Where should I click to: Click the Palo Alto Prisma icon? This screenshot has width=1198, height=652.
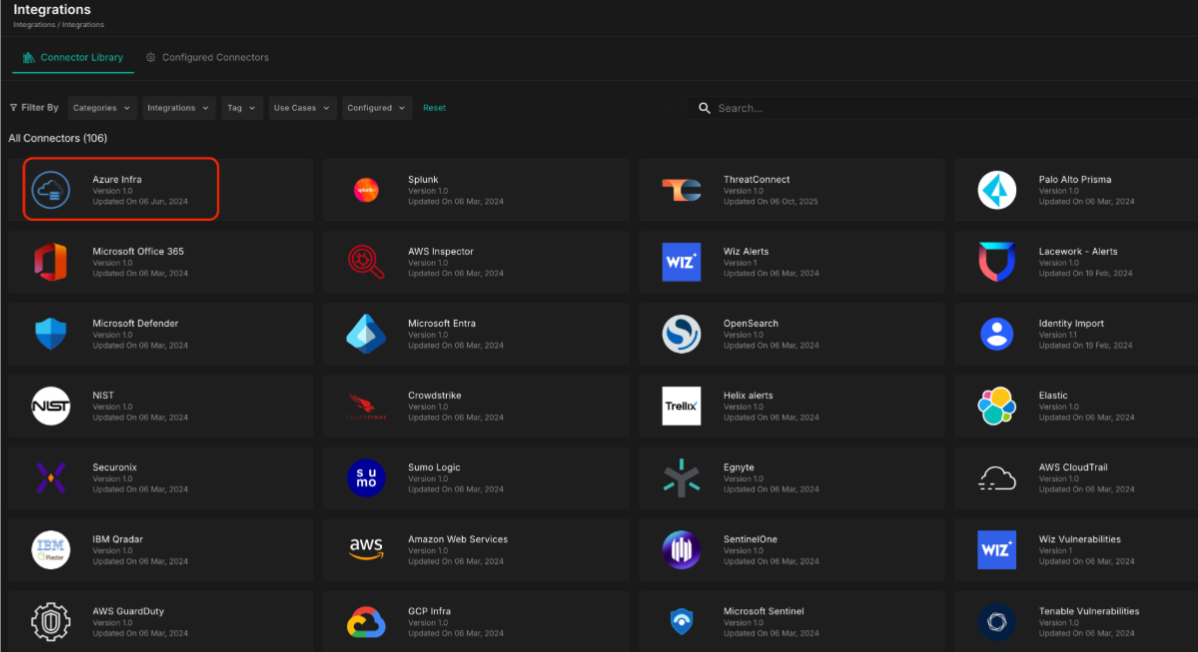click(996, 190)
